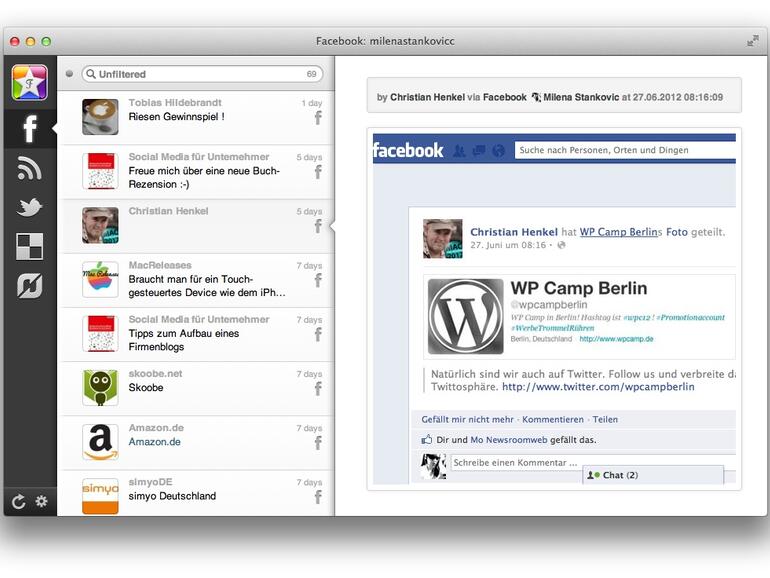Click 'Teilen' link
770x578 pixels.
(605, 419)
